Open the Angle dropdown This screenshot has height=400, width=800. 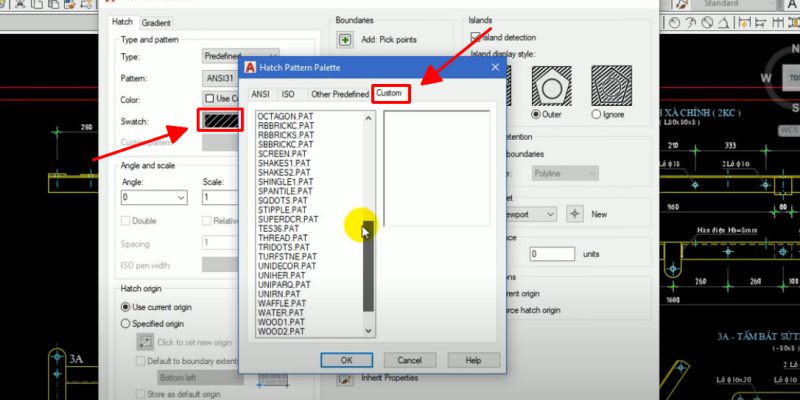pyautogui.click(x=180, y=198)
